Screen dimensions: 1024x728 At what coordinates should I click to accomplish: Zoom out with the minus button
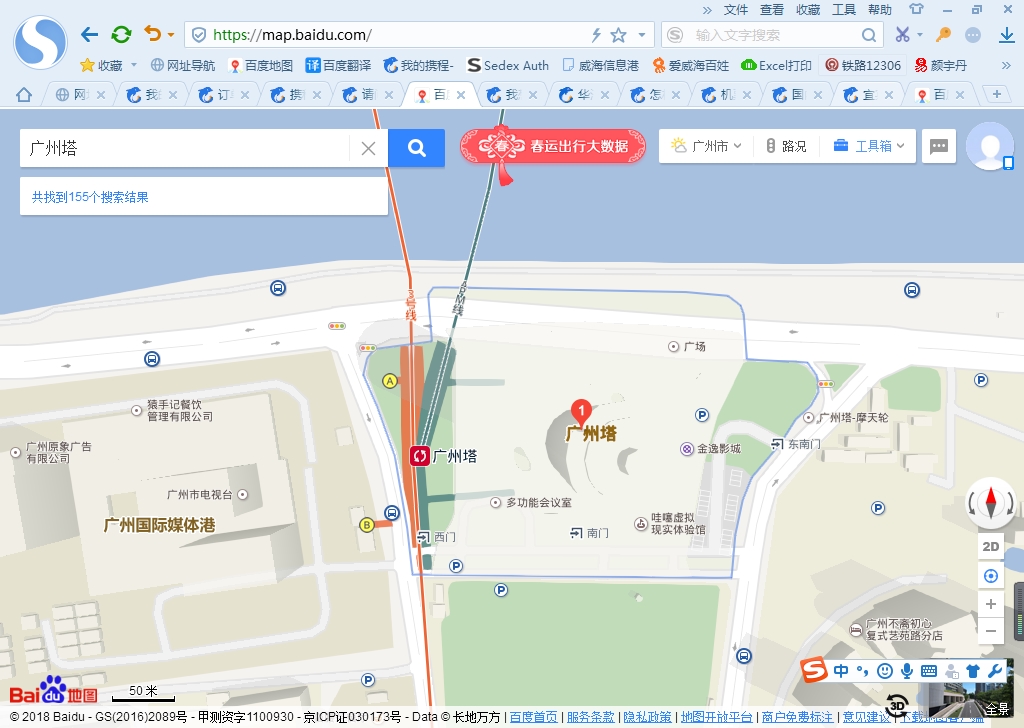coord(991,631)
